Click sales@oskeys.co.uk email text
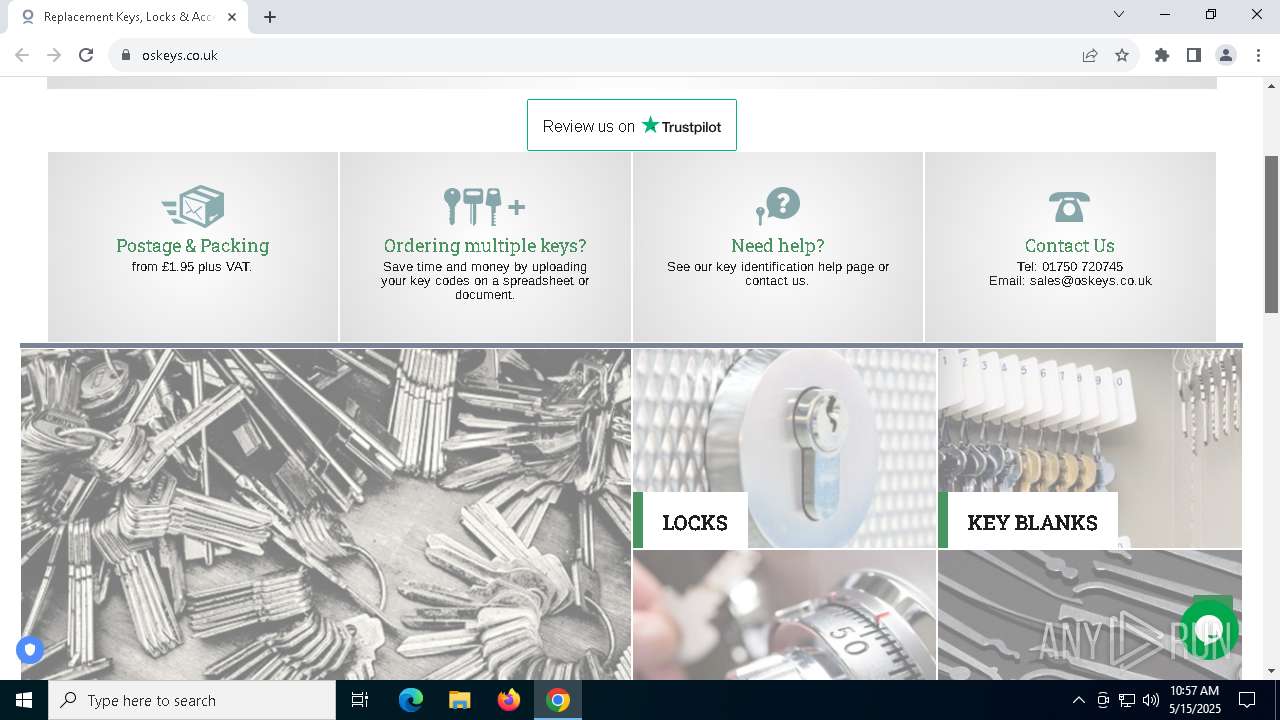1280x720 pixels. 1091,281
